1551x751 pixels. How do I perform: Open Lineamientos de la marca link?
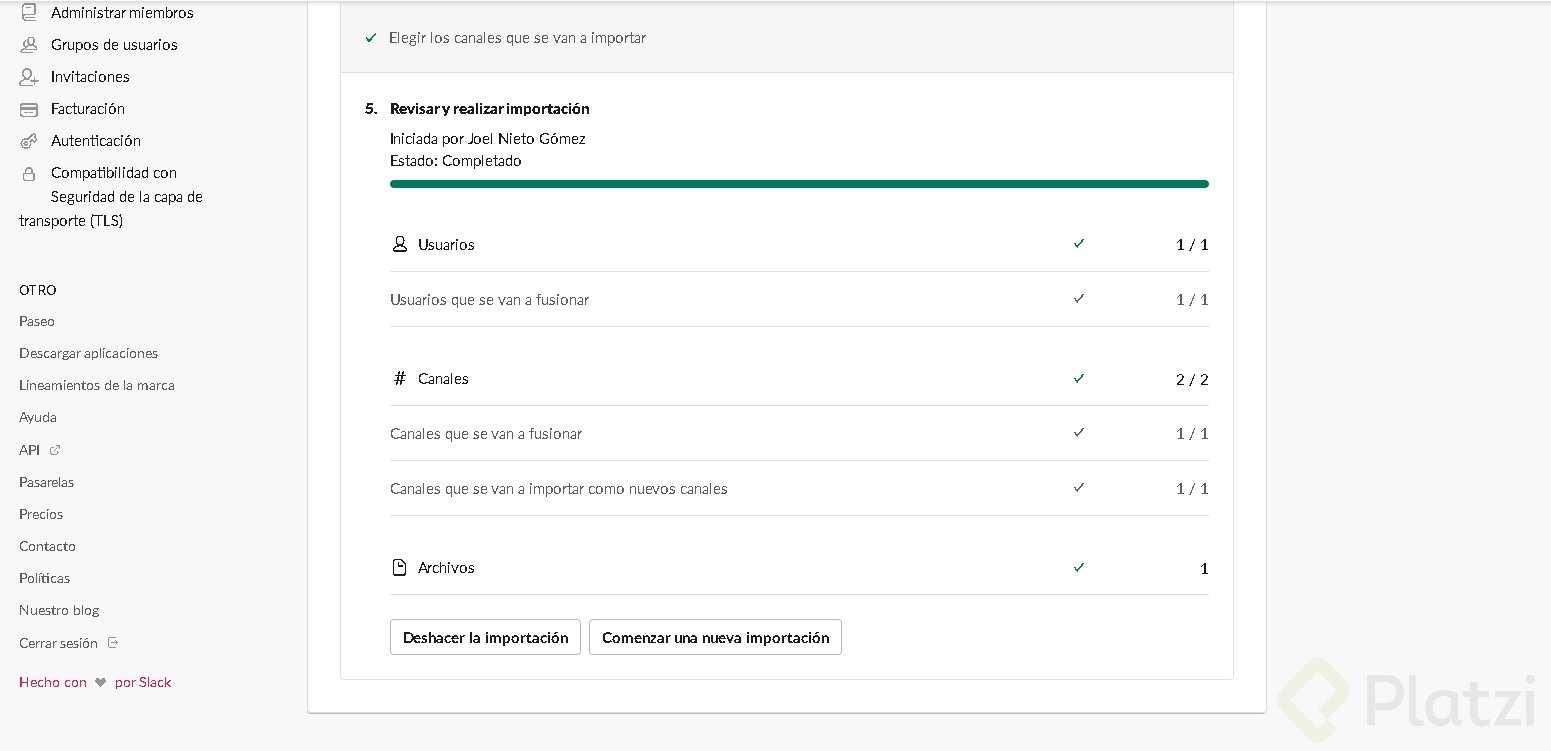point(96,385)
